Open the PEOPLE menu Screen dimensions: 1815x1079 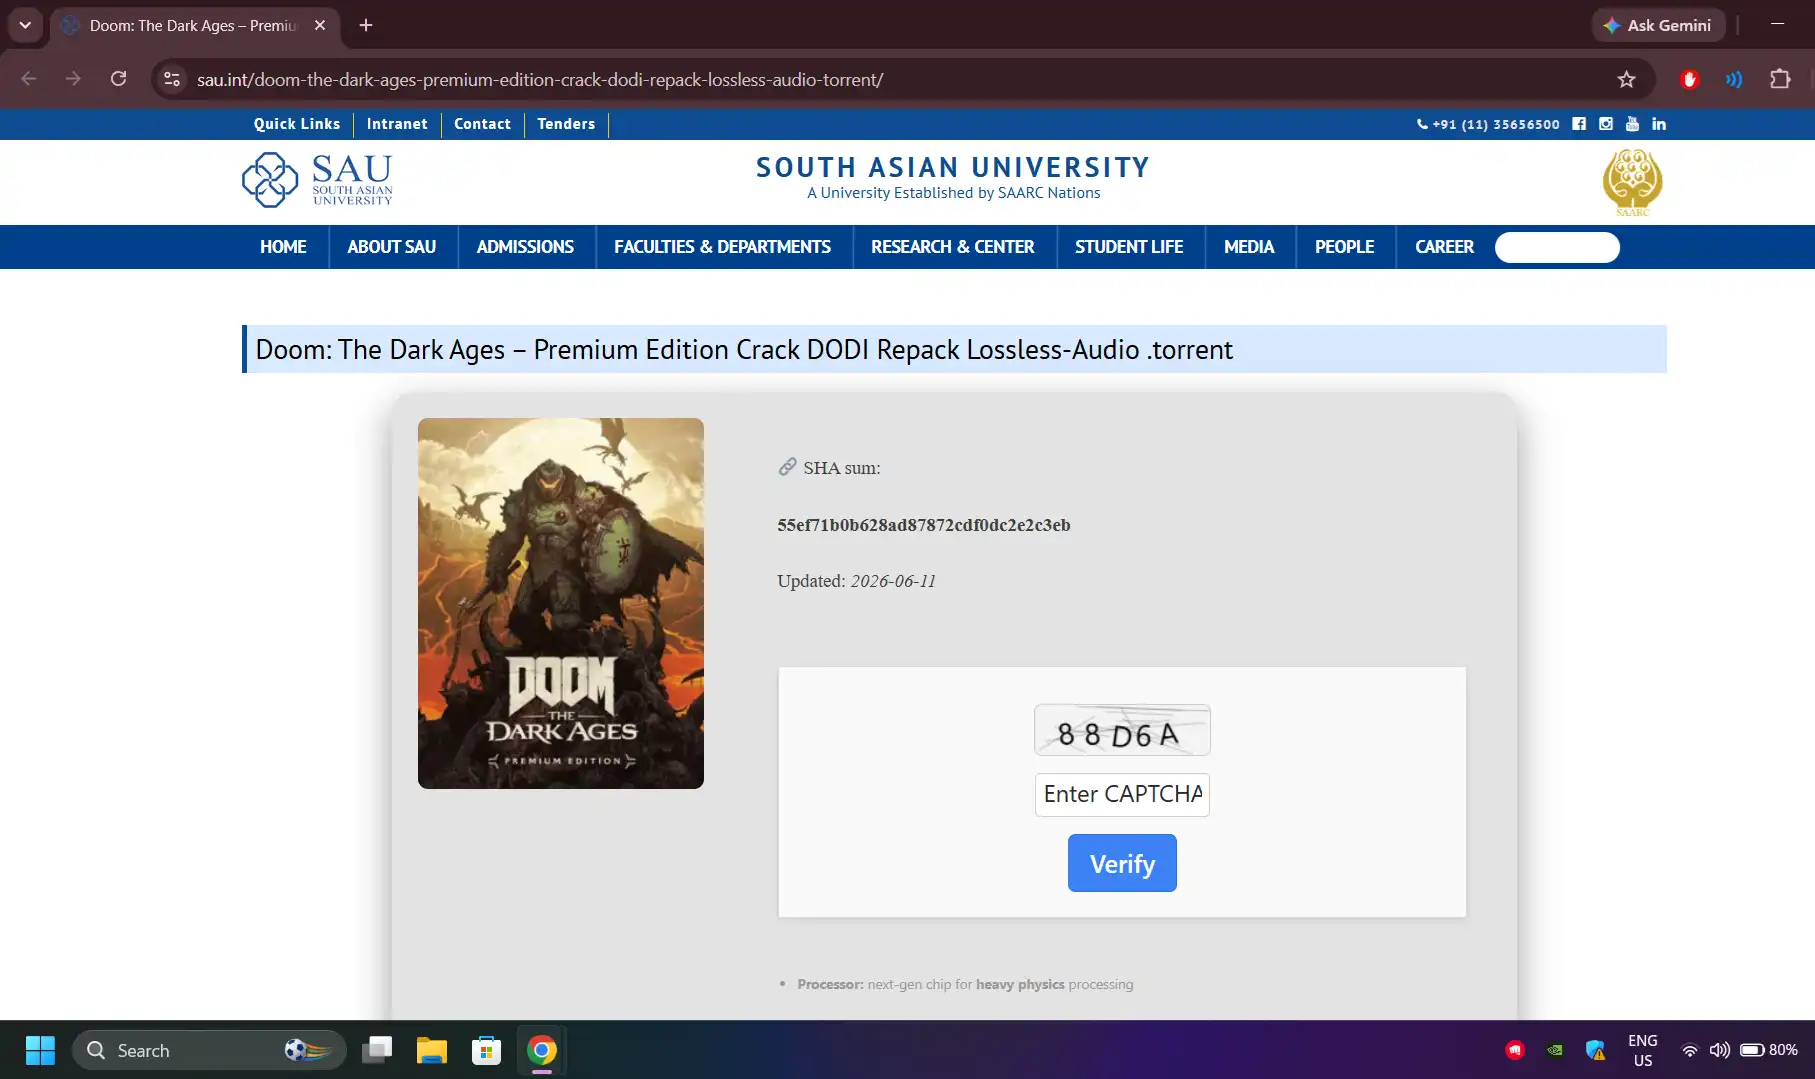[1345, 247]
